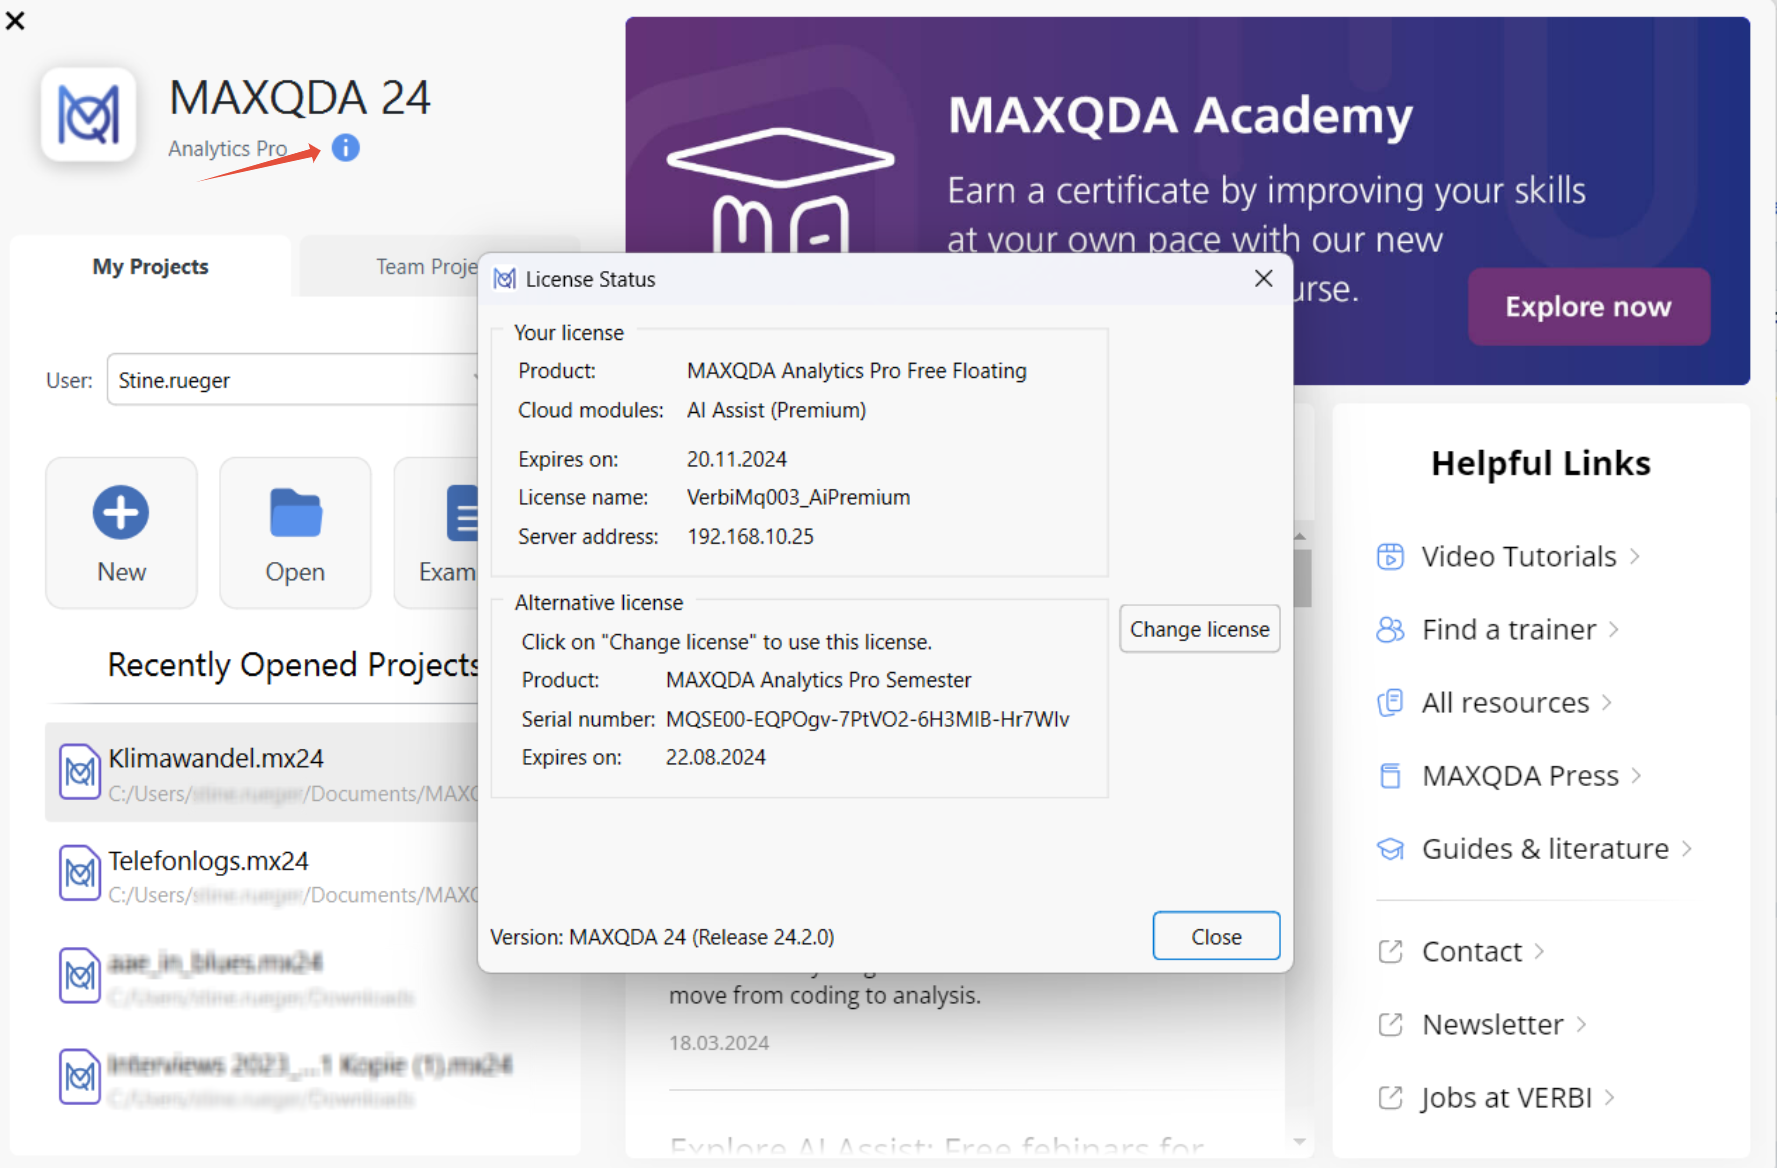Expand the All resources chevron
The width and height of the screenshot is (1777, 1168).
pyautogui.click(x=1607, y=703)
